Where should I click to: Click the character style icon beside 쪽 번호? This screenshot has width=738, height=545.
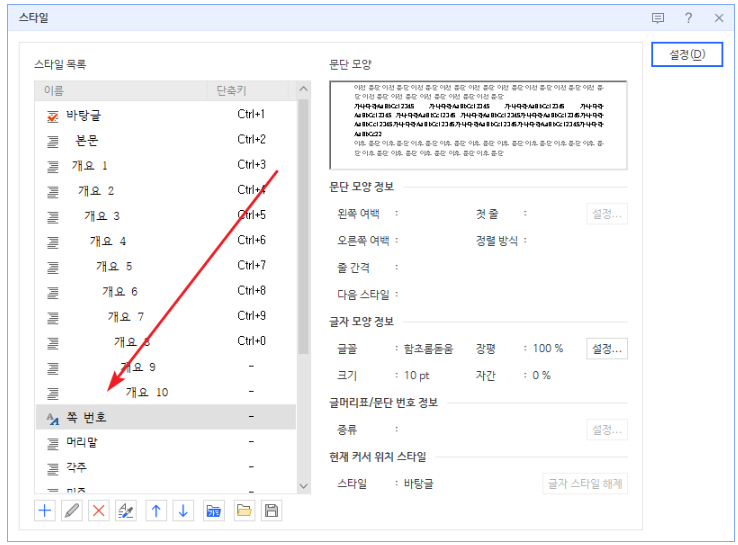[x=52, y=418]
